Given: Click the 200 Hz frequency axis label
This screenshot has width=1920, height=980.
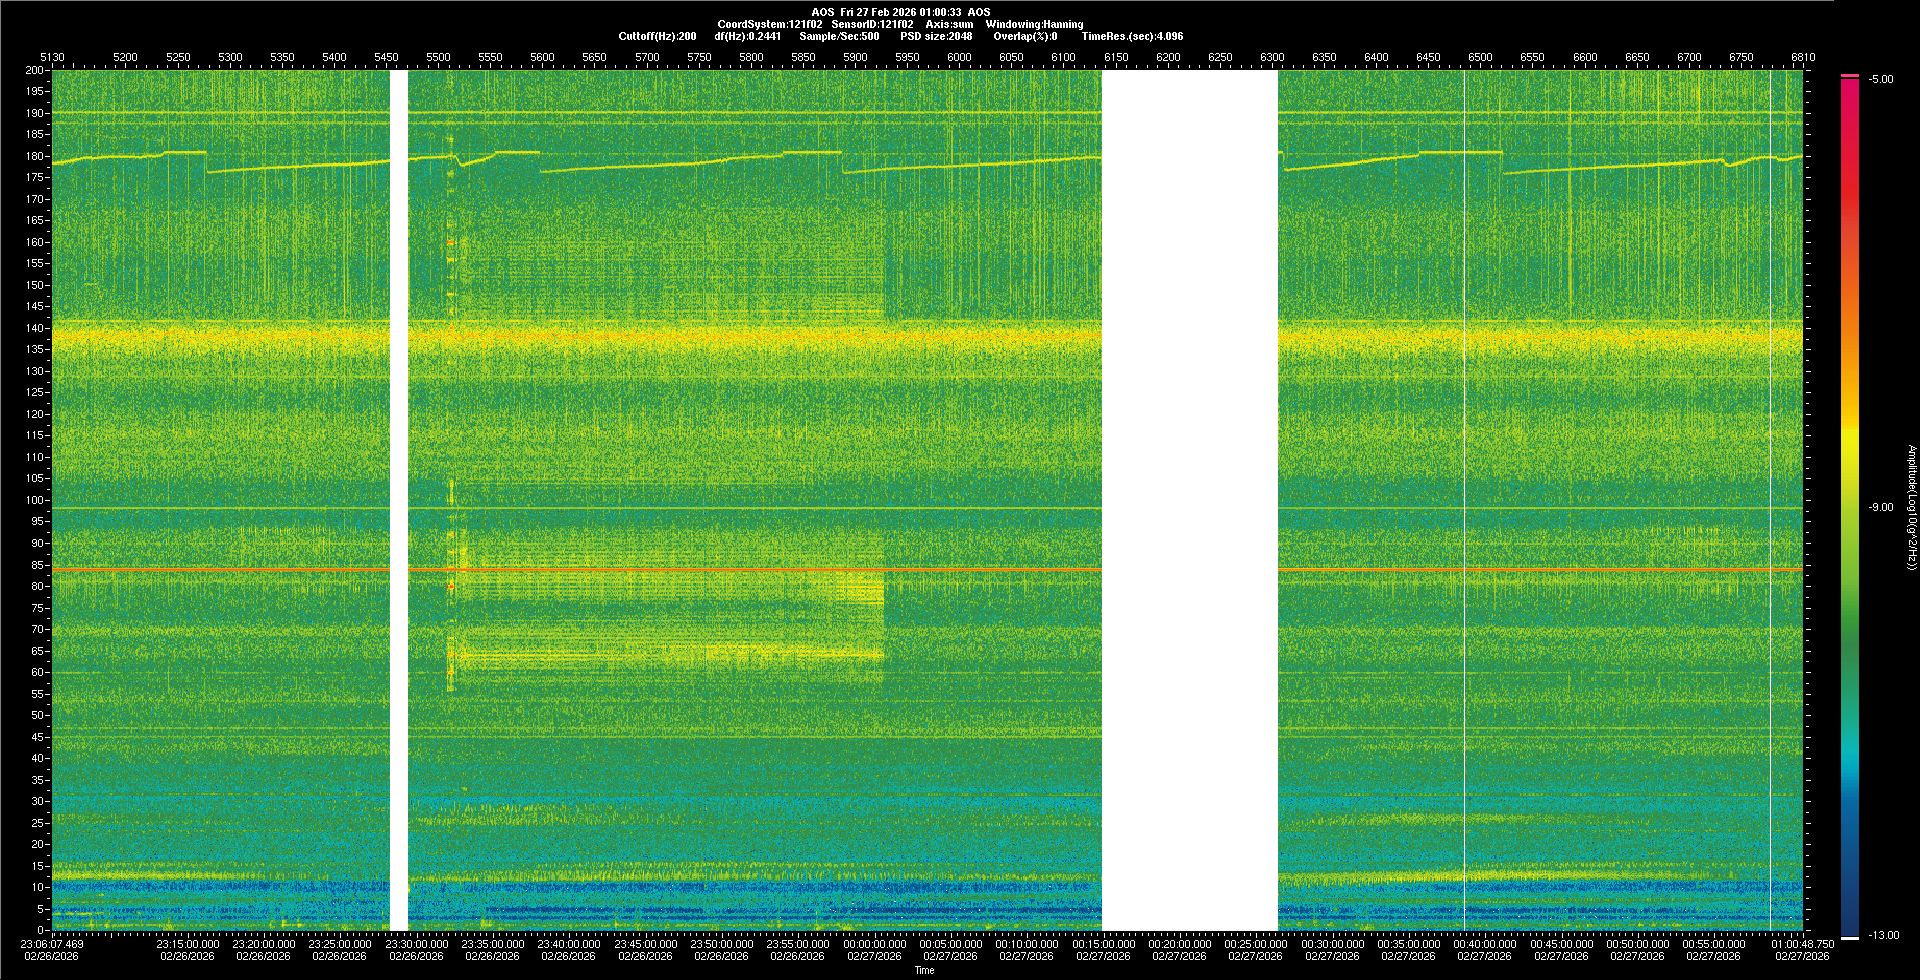Looking at the screenshot, I should [x=34, y=70].
